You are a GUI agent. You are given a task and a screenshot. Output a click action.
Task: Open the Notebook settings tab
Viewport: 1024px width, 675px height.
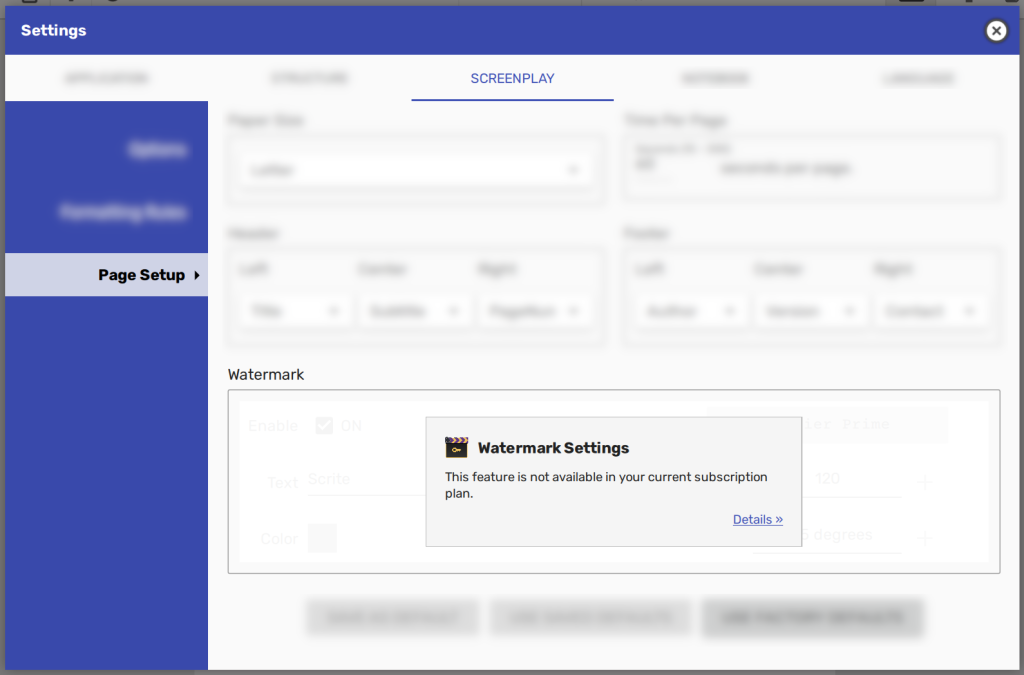tap(715, 78)
